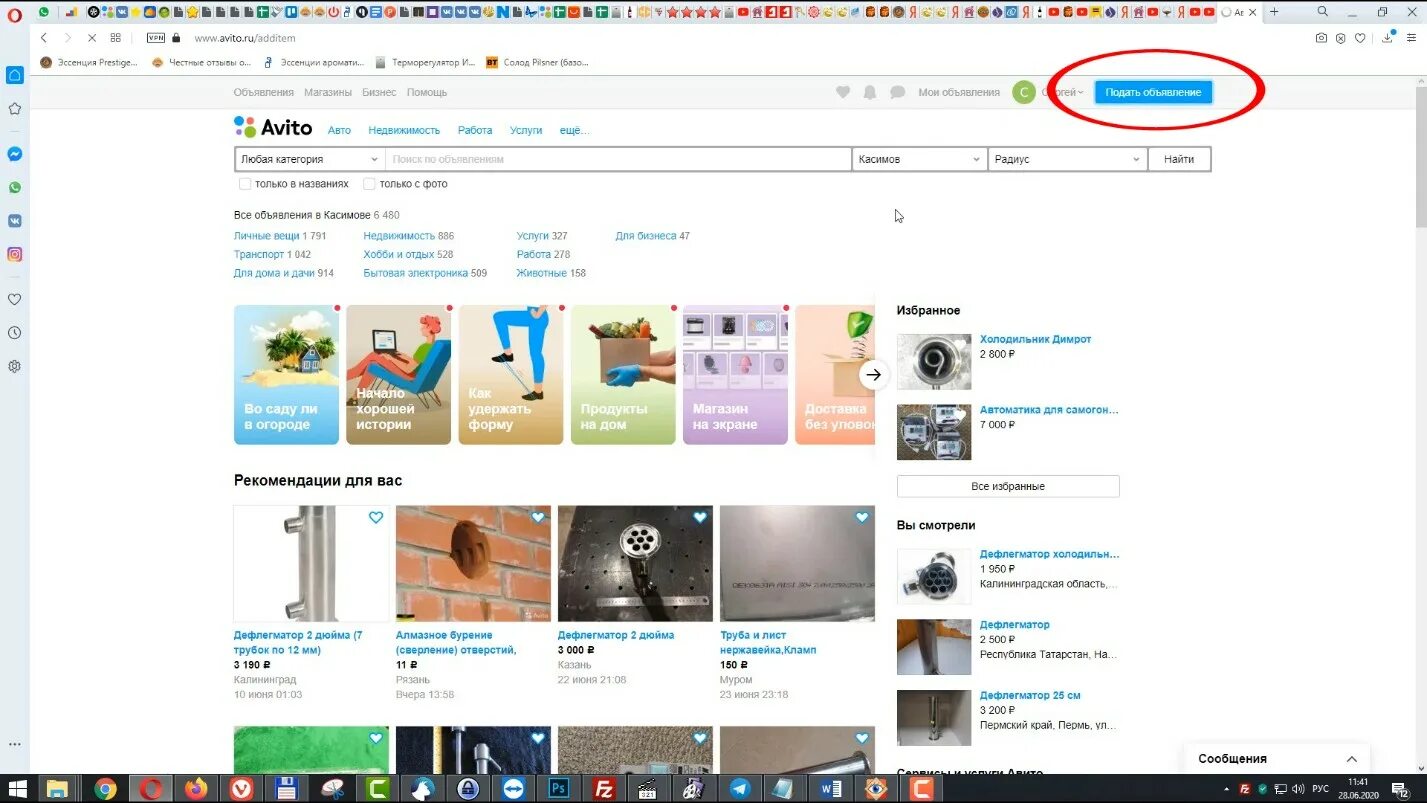Select the Авто category tab
Screen dimensions: 1427x803
pyautogui.click(x=340, y=130)
